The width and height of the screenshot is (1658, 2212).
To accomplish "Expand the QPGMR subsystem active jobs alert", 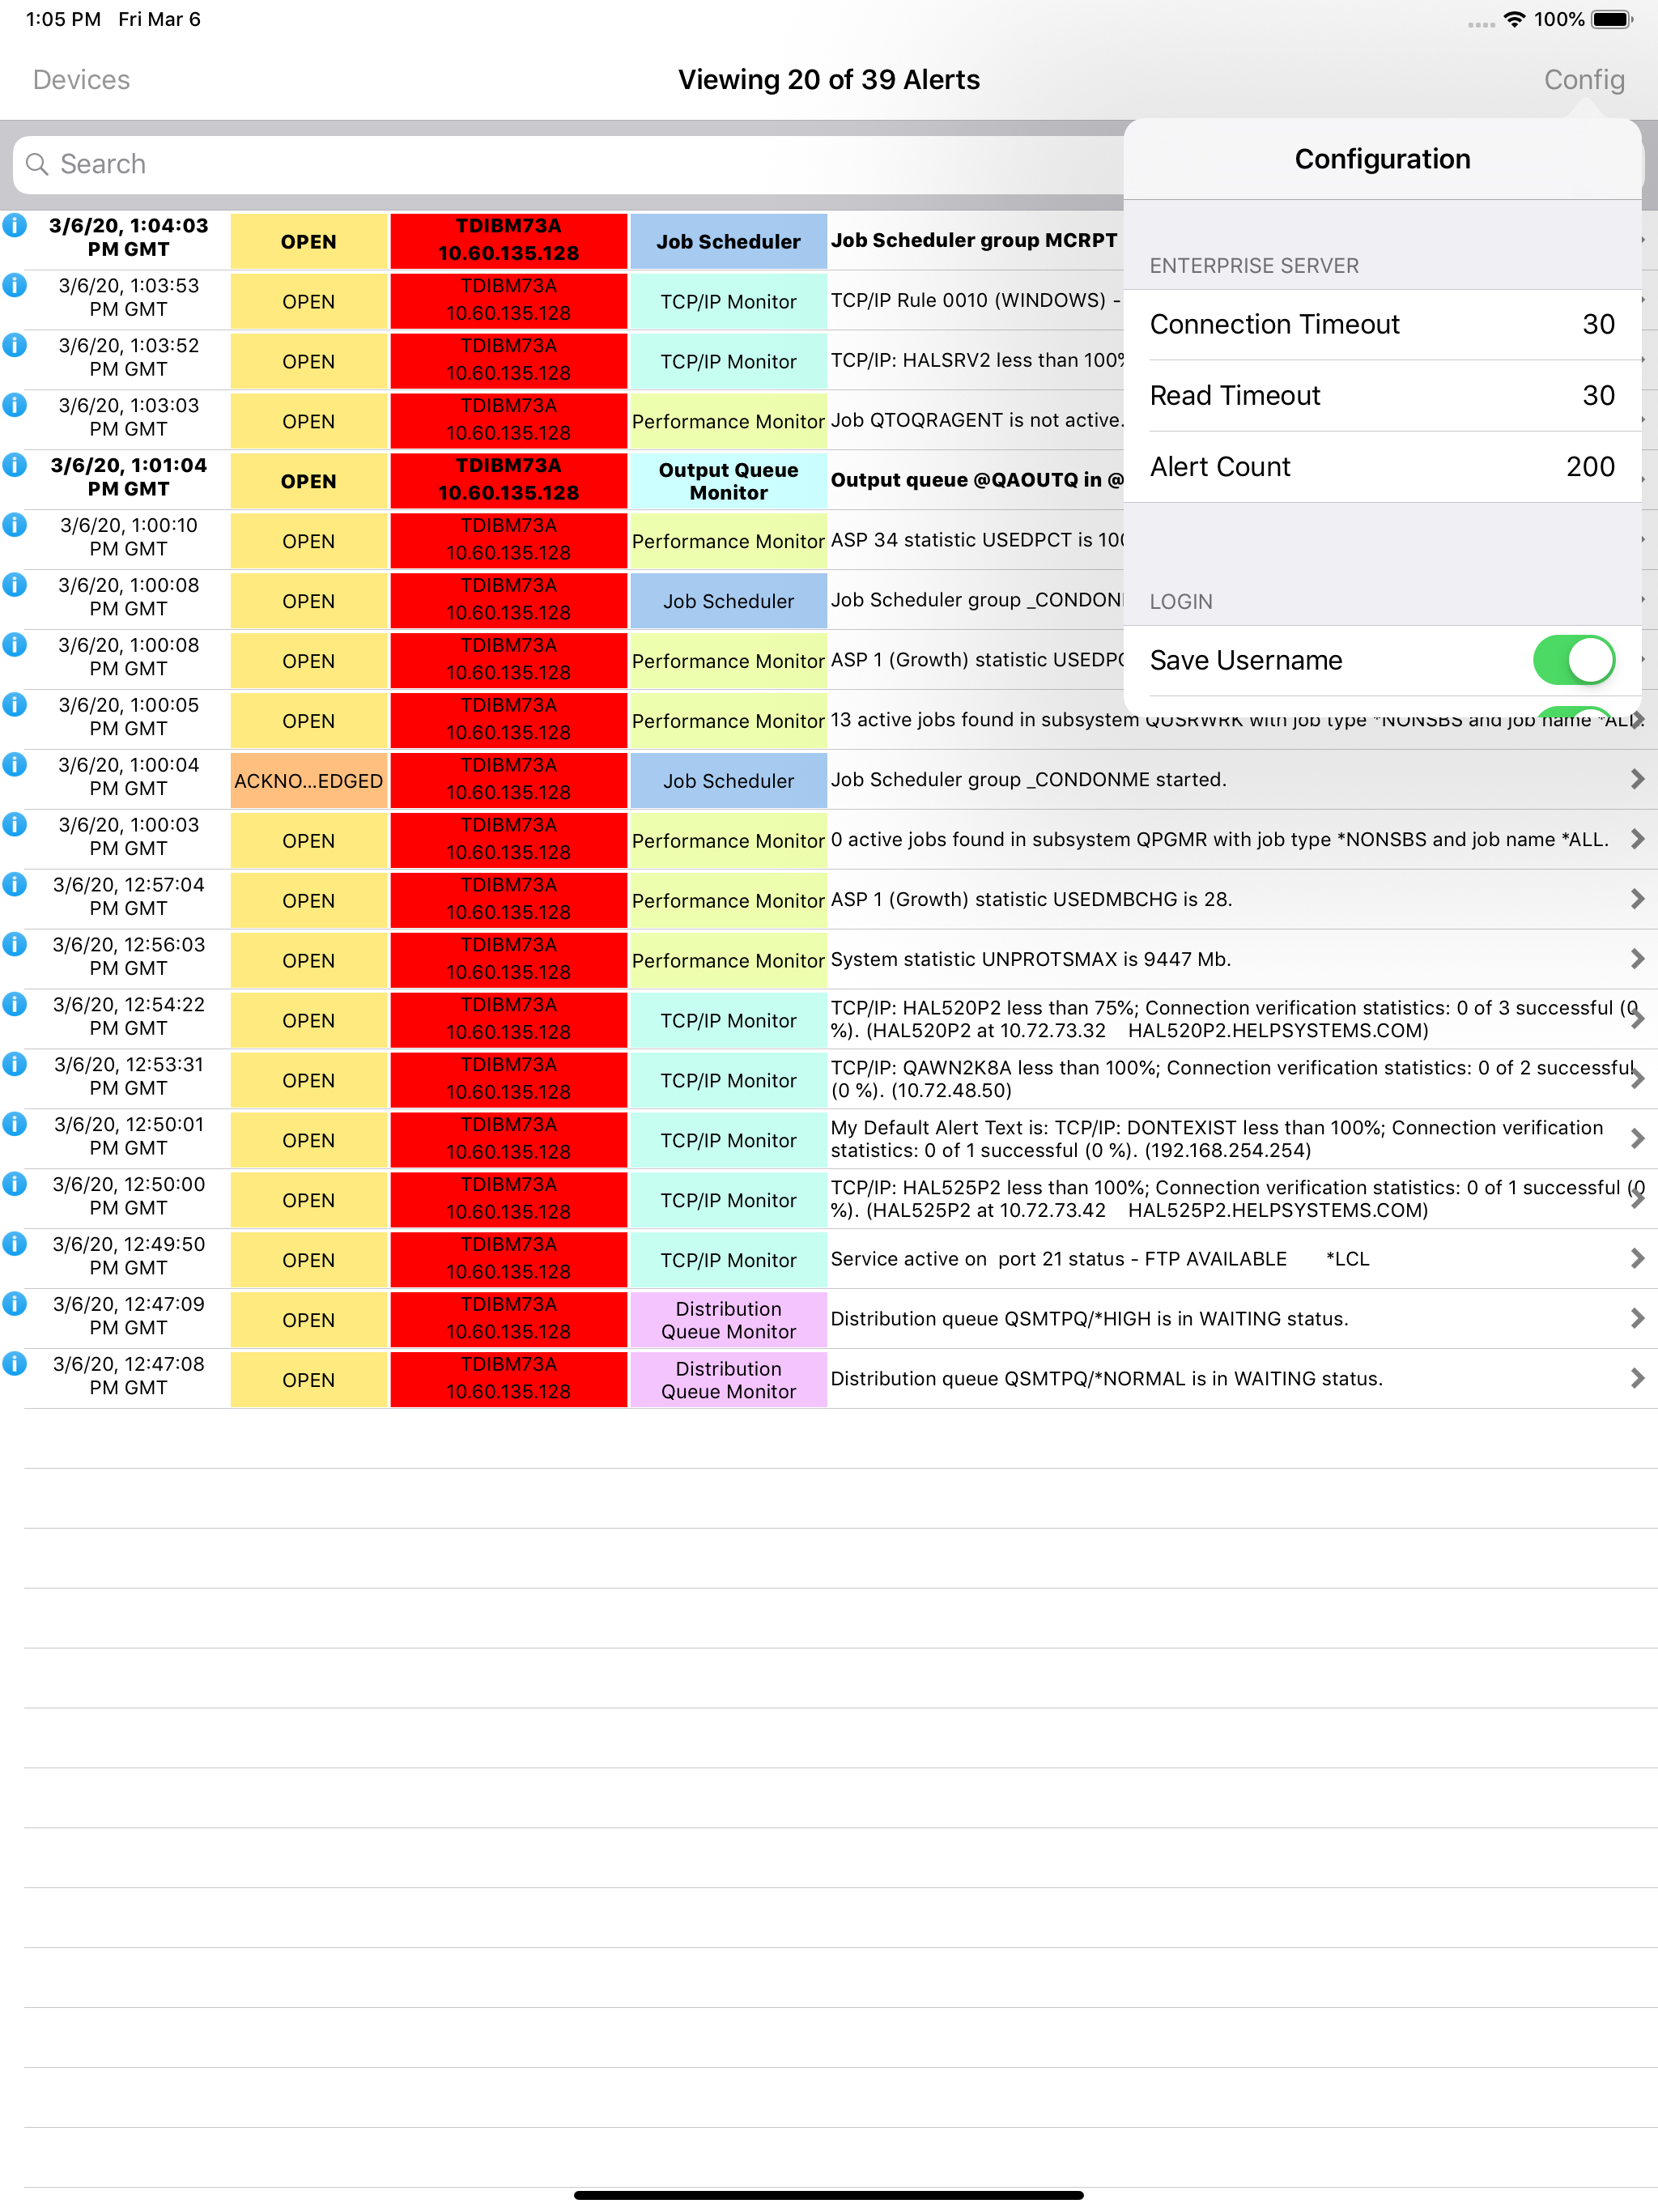I will 1637,839.
